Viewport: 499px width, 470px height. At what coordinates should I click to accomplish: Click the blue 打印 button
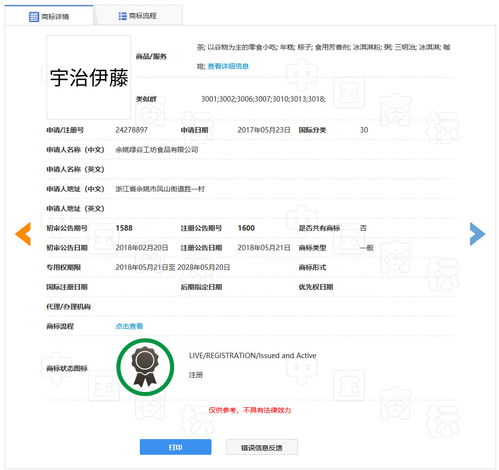[175, 447]
